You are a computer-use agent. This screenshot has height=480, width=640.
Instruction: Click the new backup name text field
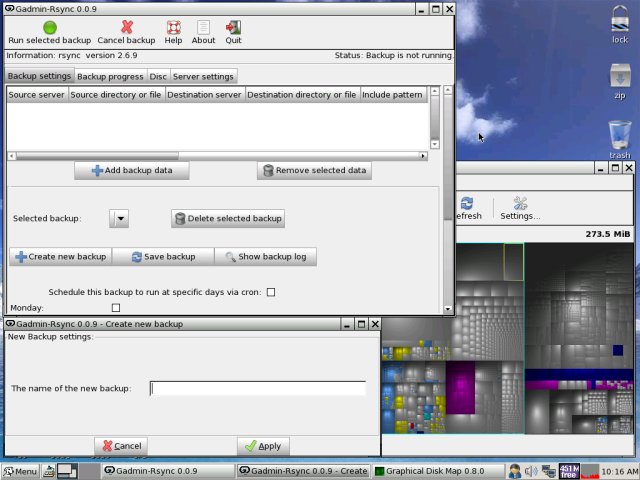point(257,388)
